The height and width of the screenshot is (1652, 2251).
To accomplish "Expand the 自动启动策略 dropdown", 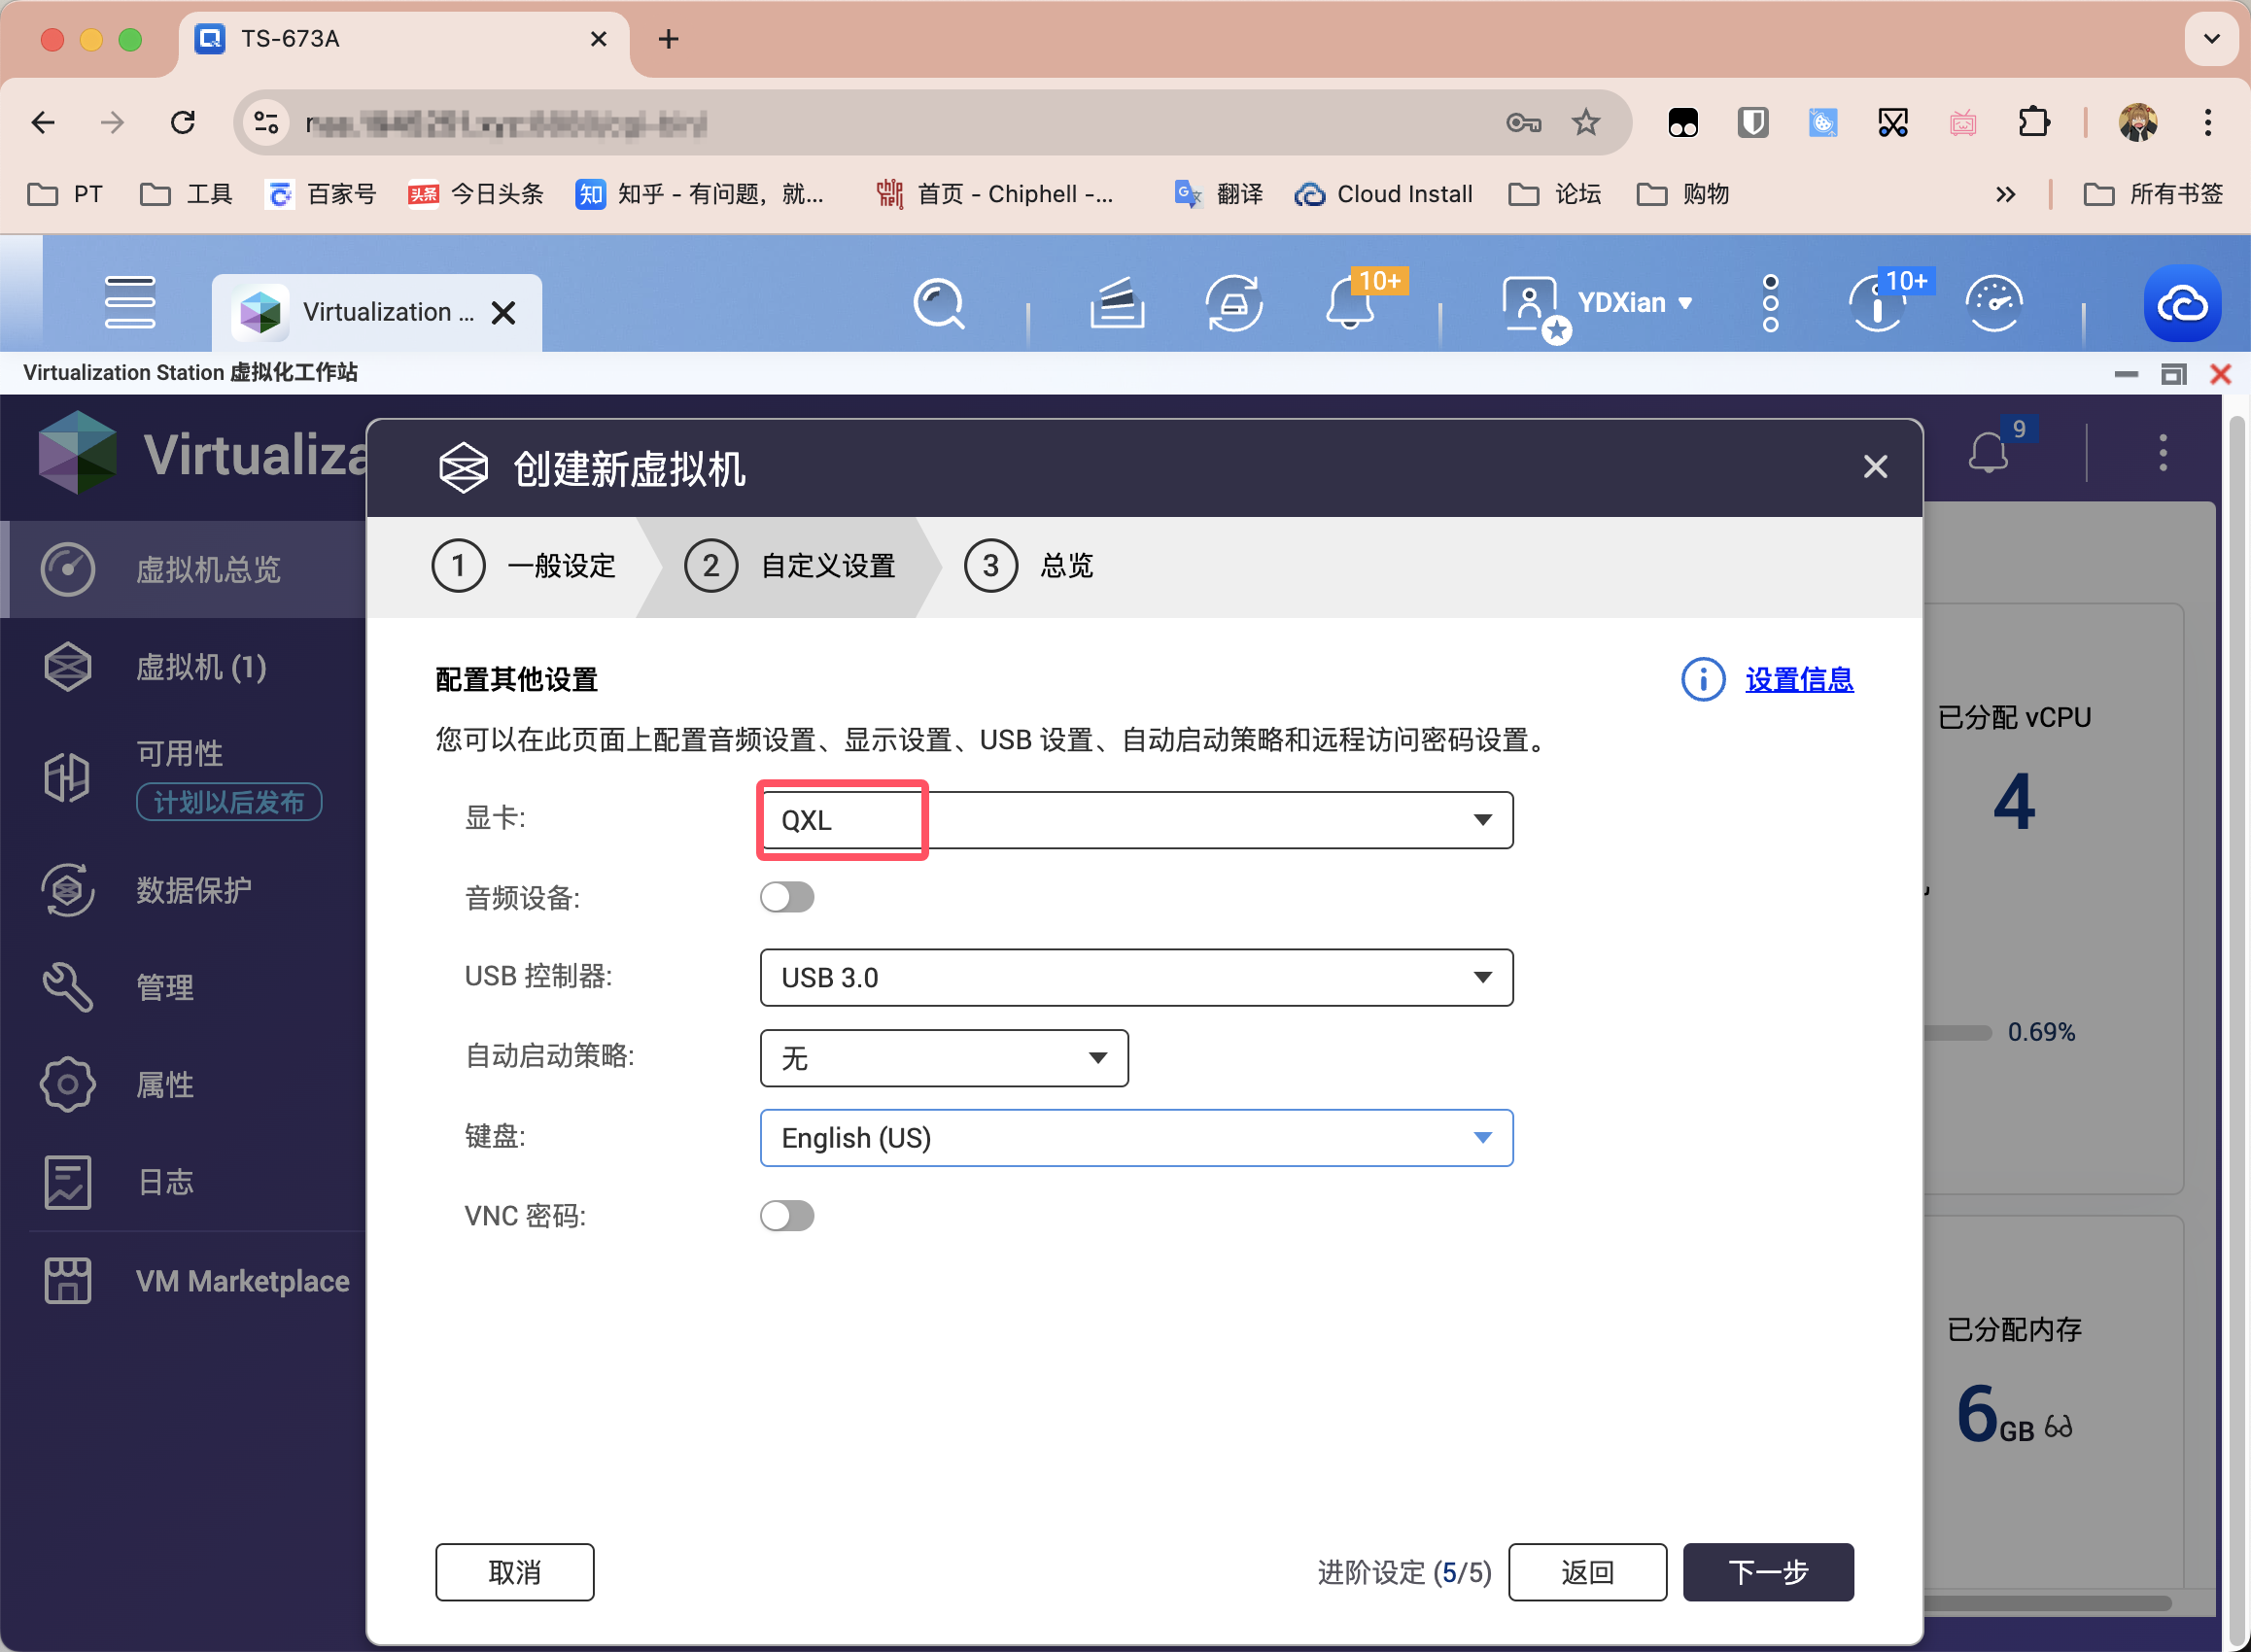I will pos(944,1057).
